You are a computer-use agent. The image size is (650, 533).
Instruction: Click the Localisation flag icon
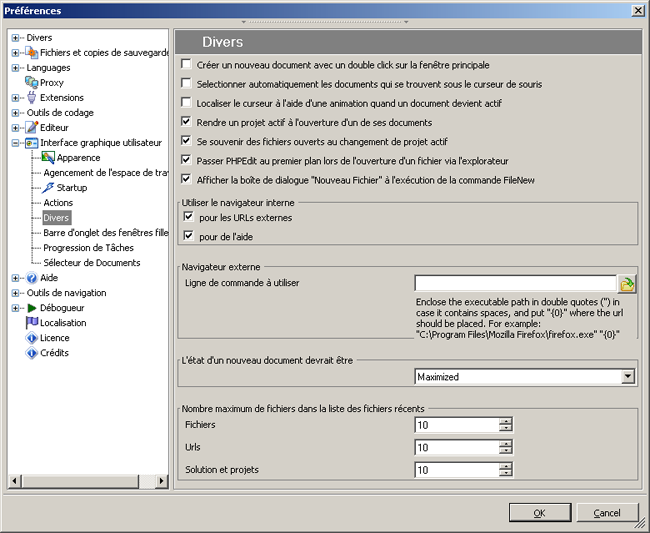pos(32,323)
